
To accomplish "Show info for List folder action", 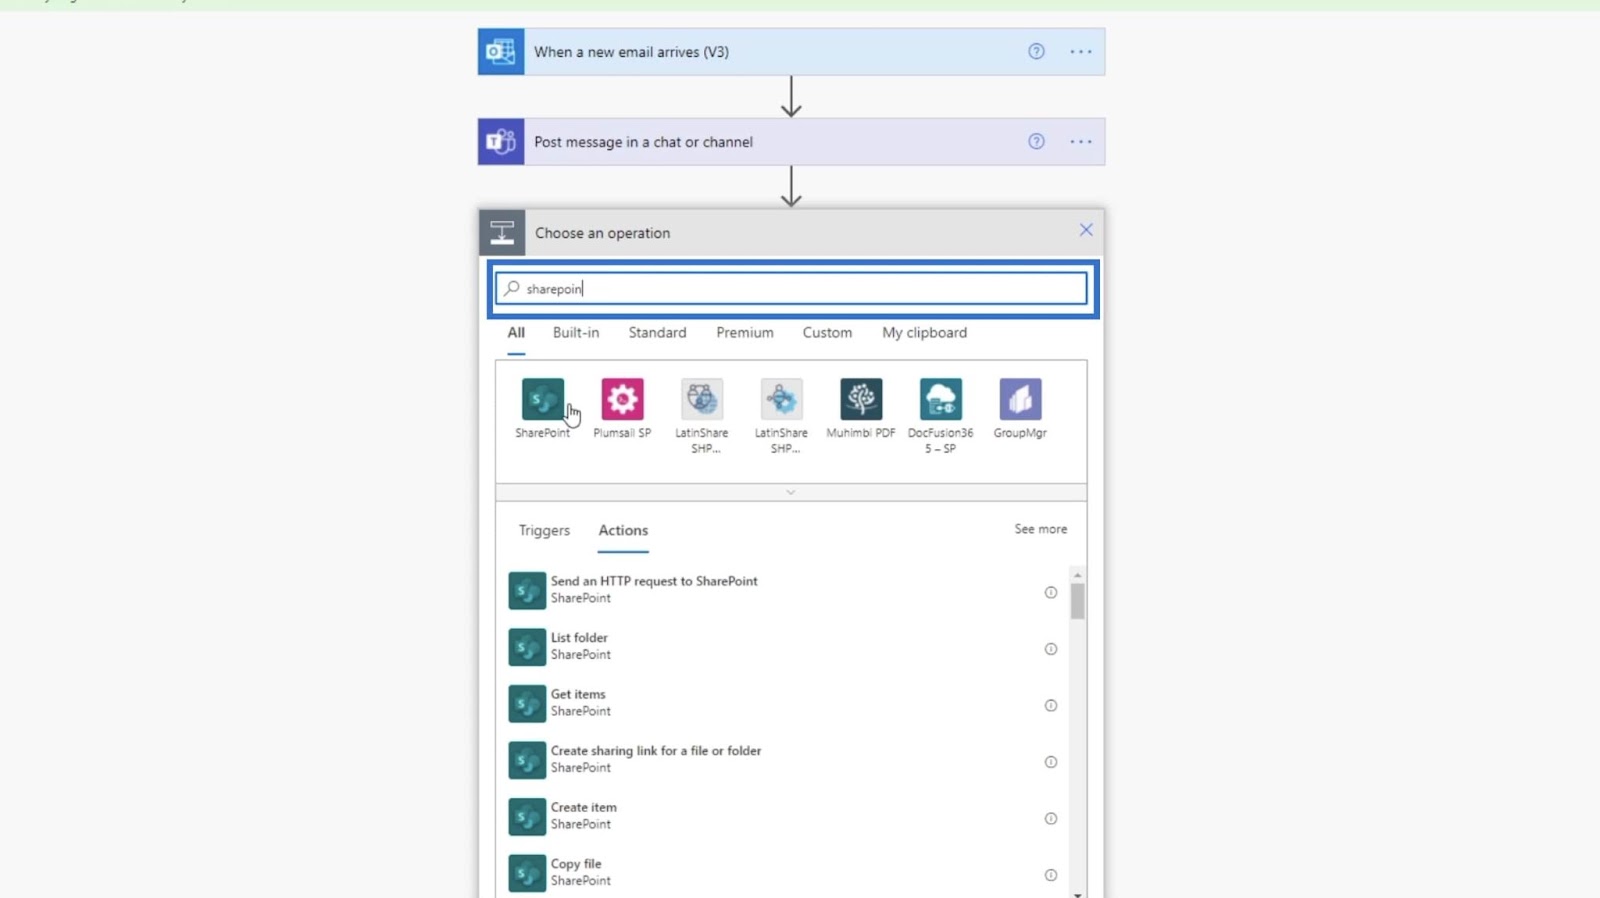I will pos(1051,649).
